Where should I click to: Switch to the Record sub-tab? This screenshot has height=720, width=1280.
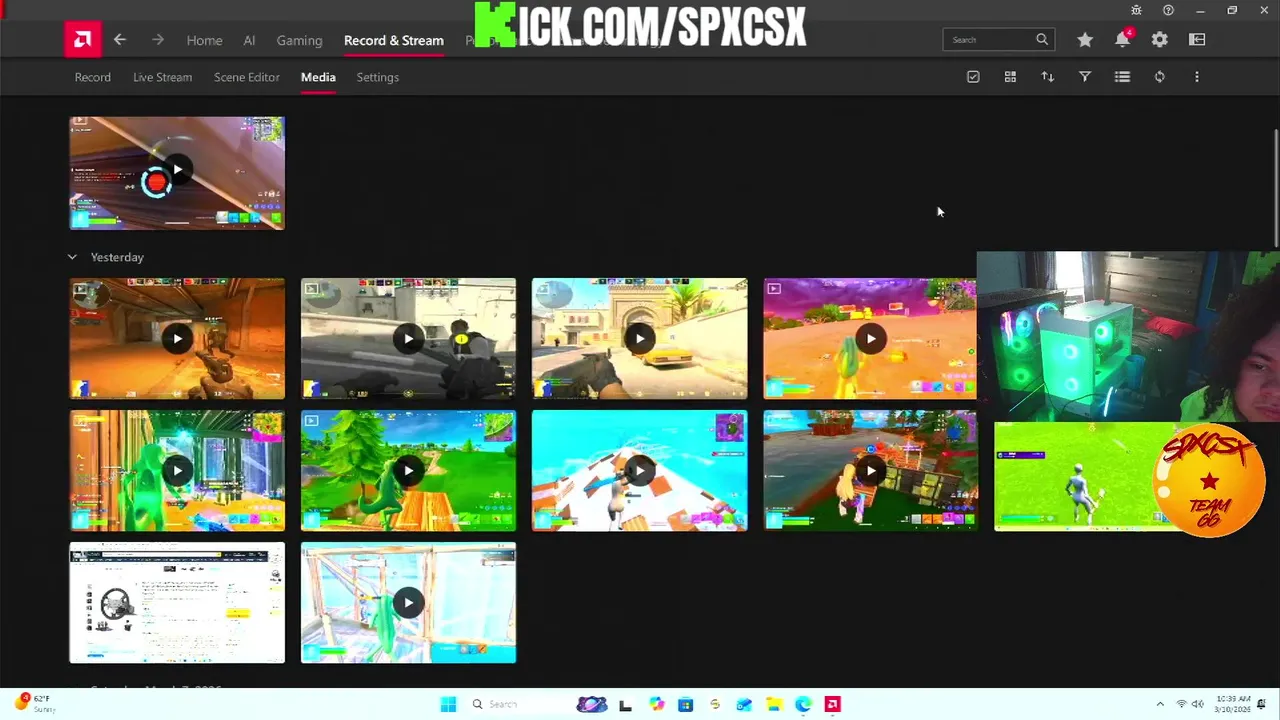[x=93, y=77]
